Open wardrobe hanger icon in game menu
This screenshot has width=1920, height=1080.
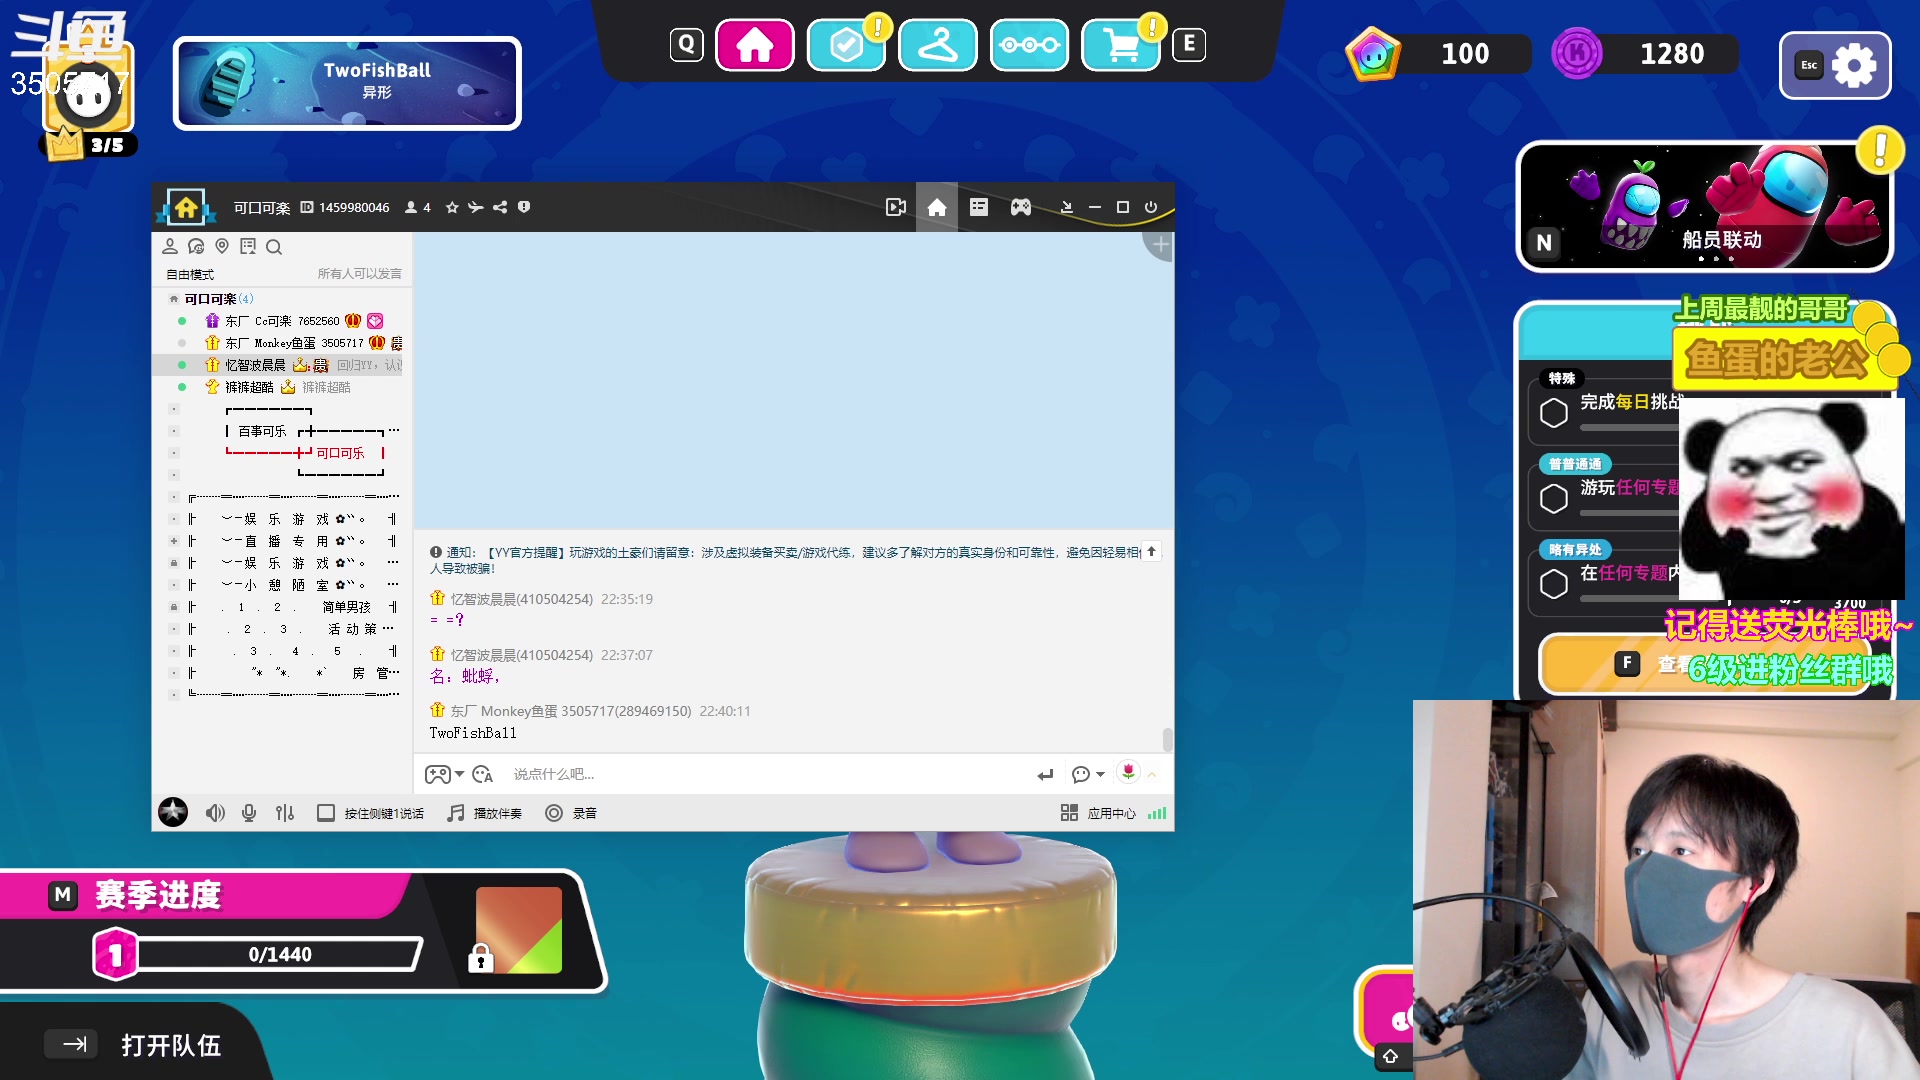(937, 45)
